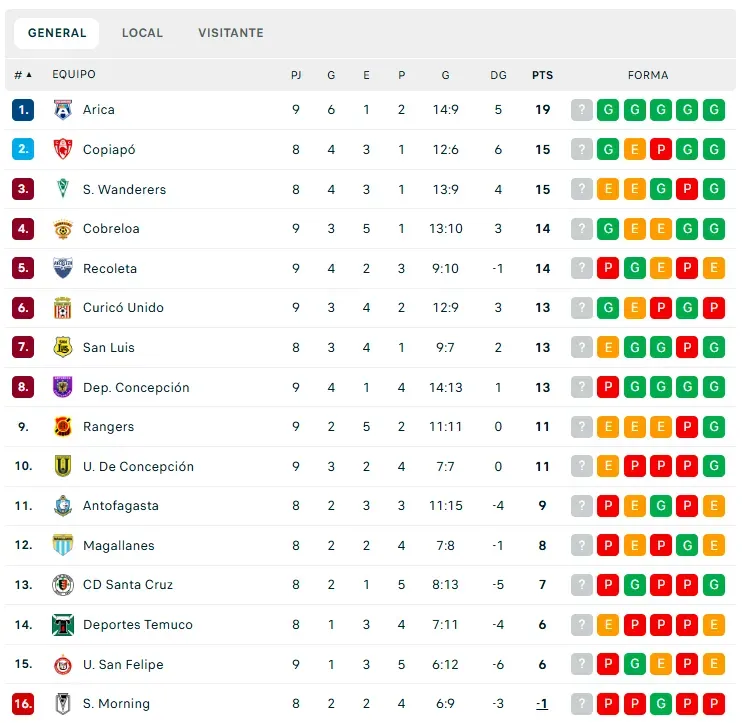742x723 pixels.
Task: Click S. Morning's rank 16 position badge
Action: coord(23,704)
